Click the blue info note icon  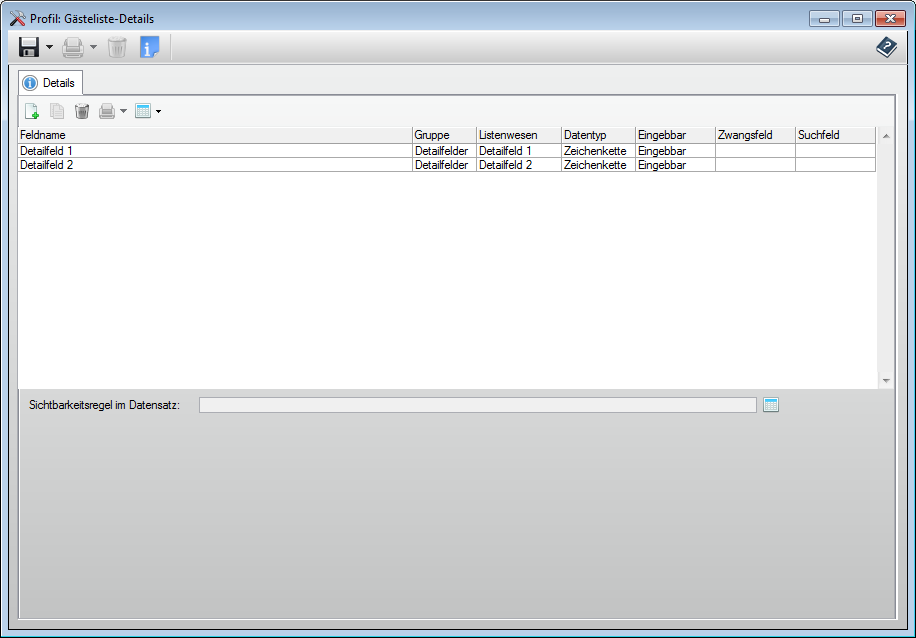tap(149, 47)
